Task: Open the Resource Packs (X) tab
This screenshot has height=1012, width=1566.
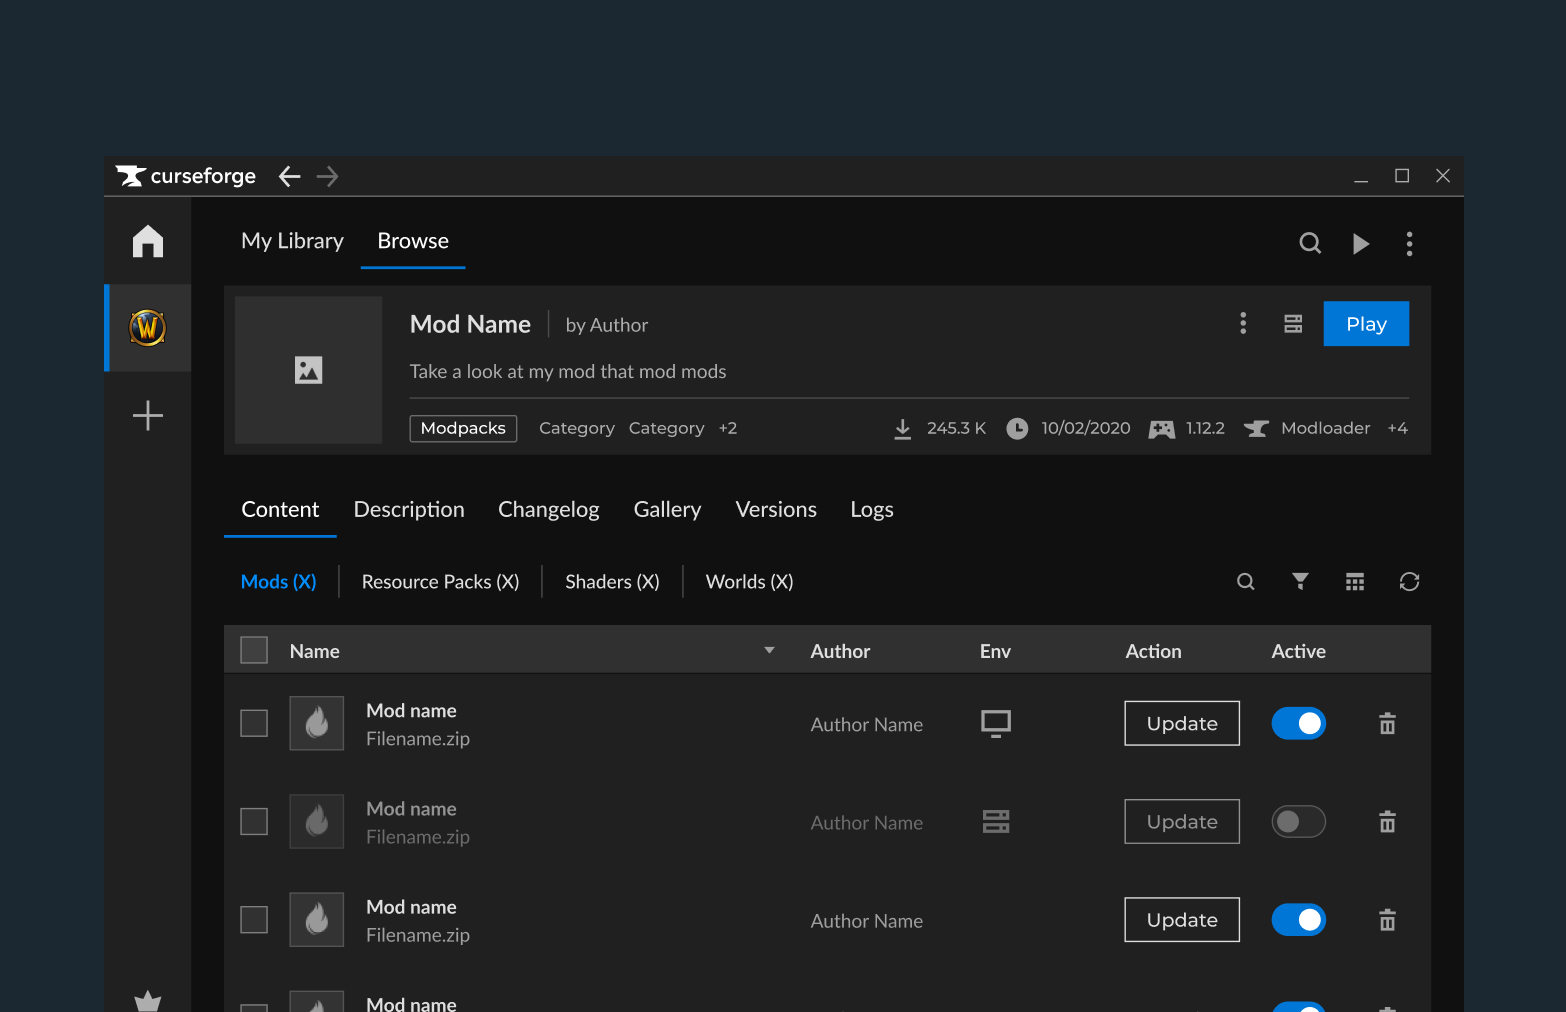Action: coord(440,582)
